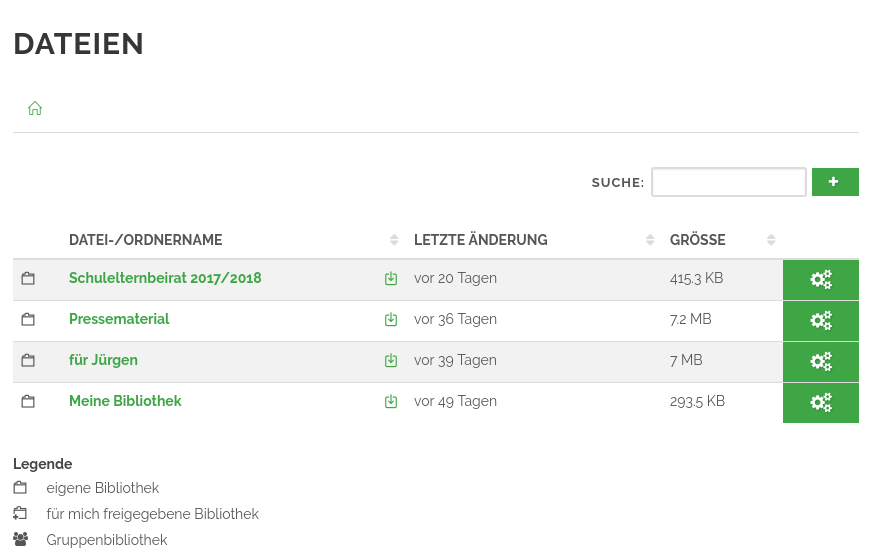Viewport: 880px width, 556px height.
Task: Sort by Letzte Änderung column arrows
Action: click(x=650, y=240)
